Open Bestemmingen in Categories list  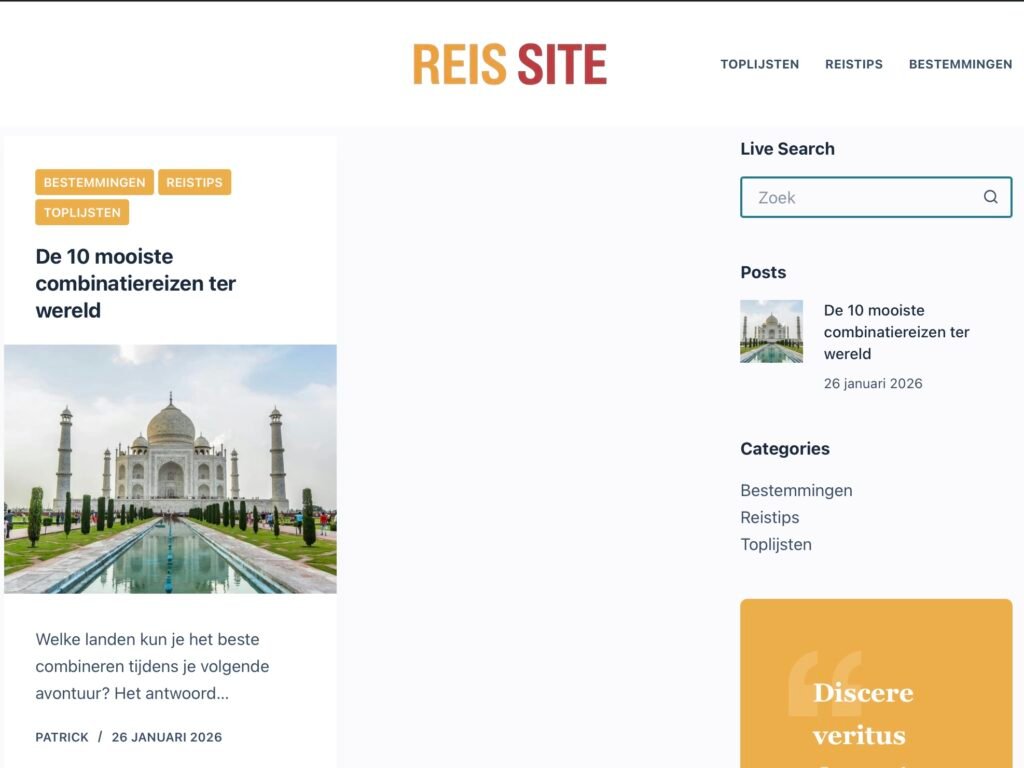point(796,490)
